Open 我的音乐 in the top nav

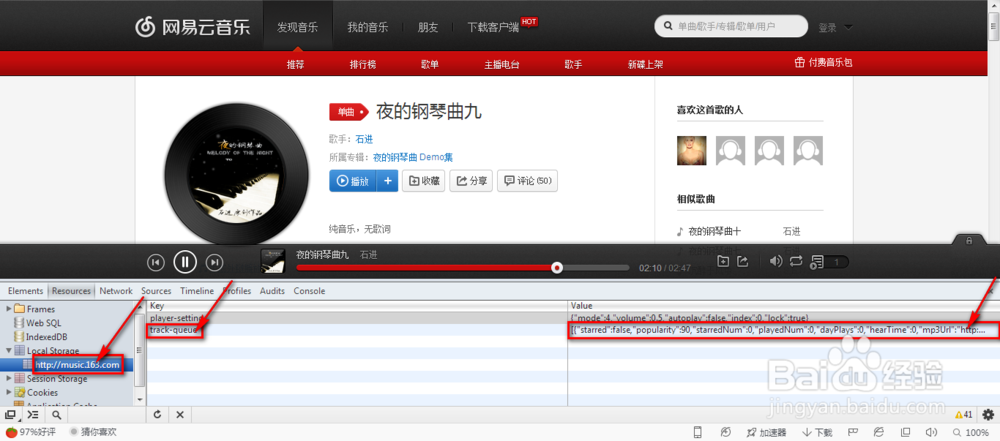(367, 27)
